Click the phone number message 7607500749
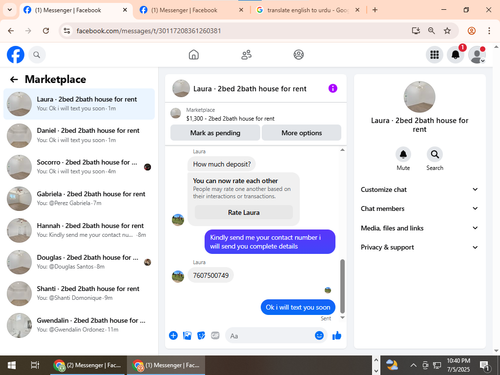 [211, 275]
